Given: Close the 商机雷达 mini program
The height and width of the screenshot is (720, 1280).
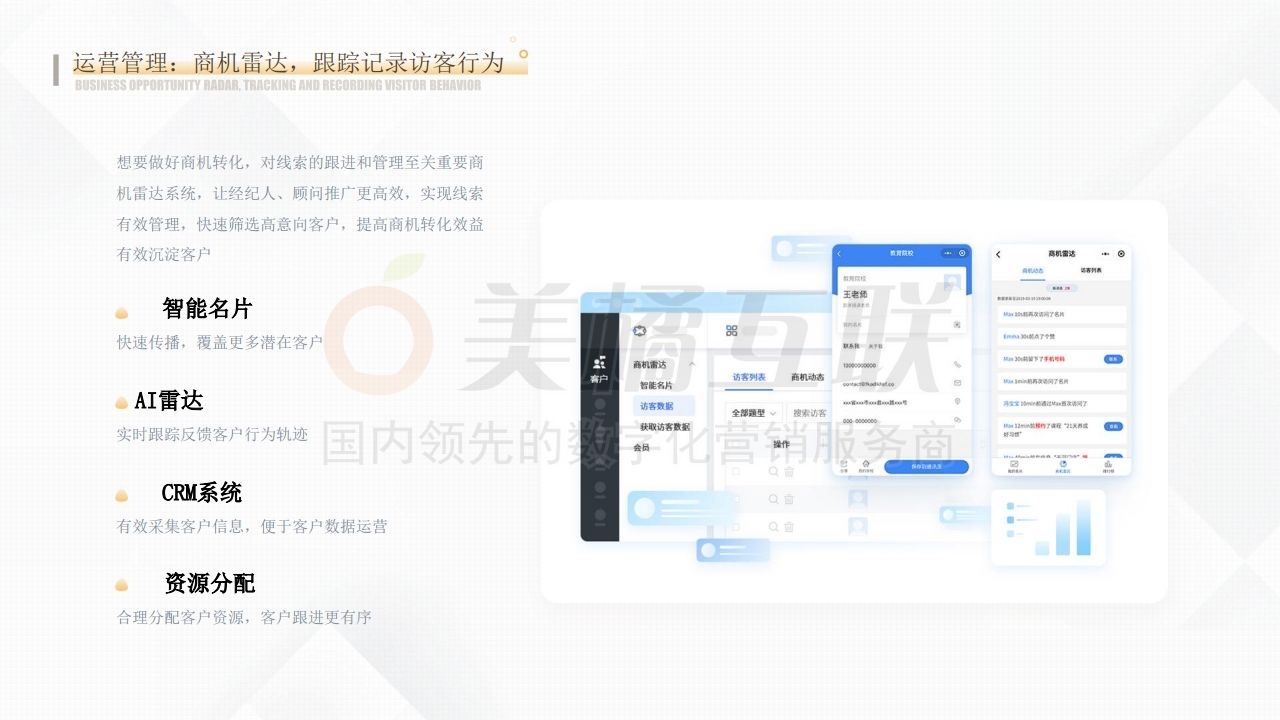Looking at the screenshot, I should coord(1121,254).
